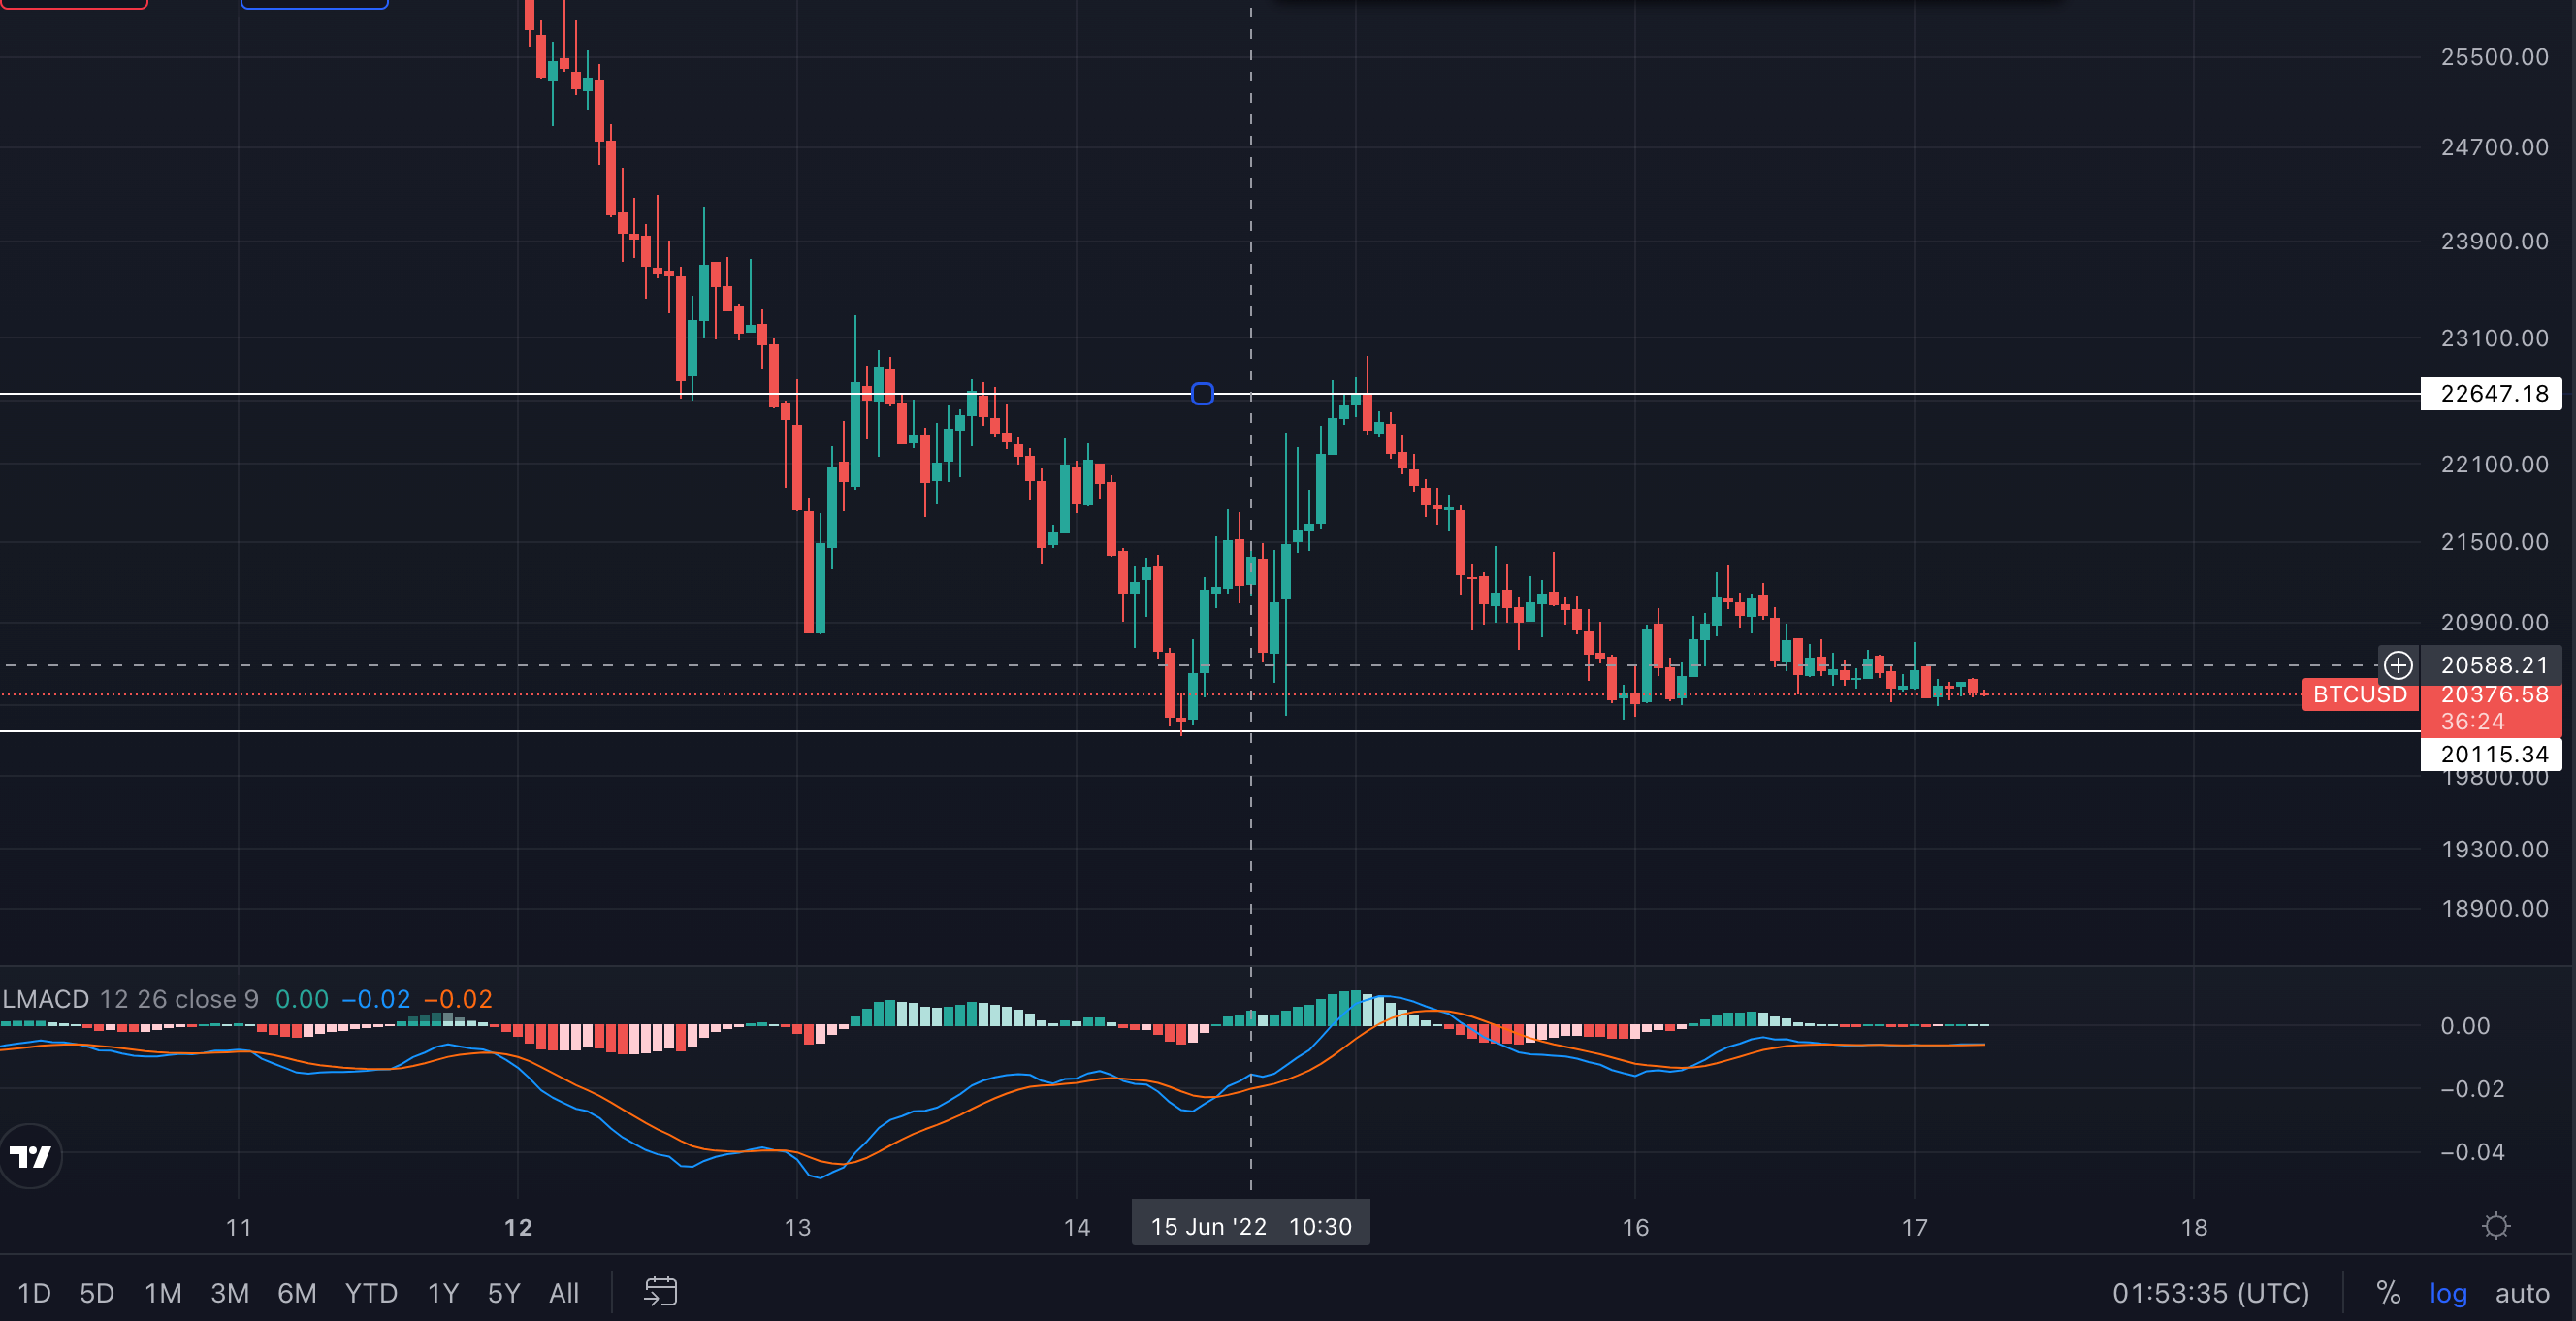Viewport: 2576px width, 1321px height.
Task: Click the BTCUSD symbol price label
Action: coord(2359,694)
